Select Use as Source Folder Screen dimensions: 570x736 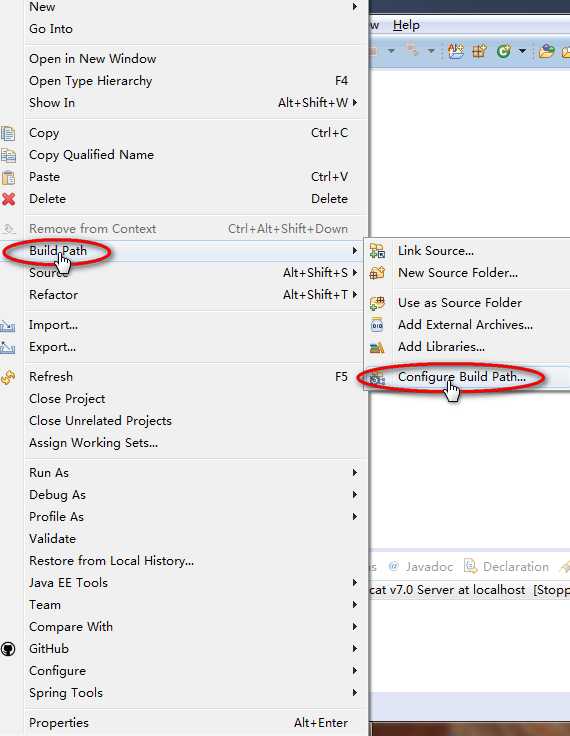tap(468, 303)
